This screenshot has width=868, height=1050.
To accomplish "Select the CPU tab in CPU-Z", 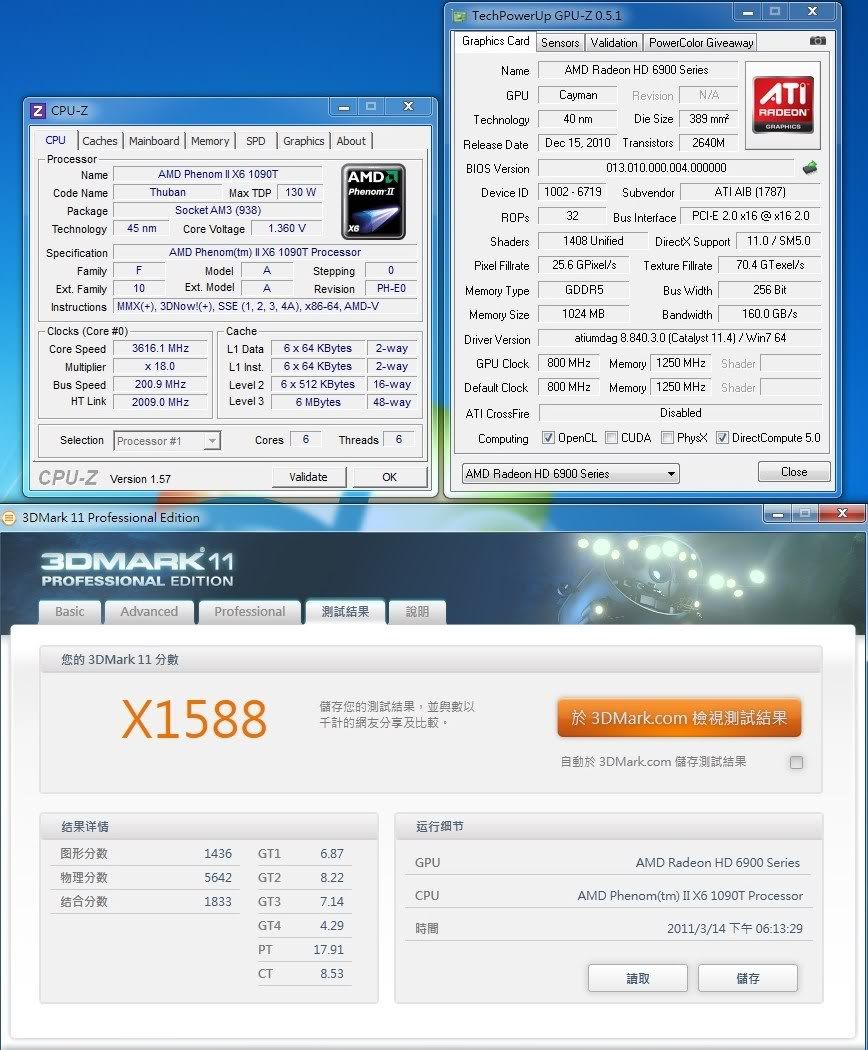I will 56,140.
